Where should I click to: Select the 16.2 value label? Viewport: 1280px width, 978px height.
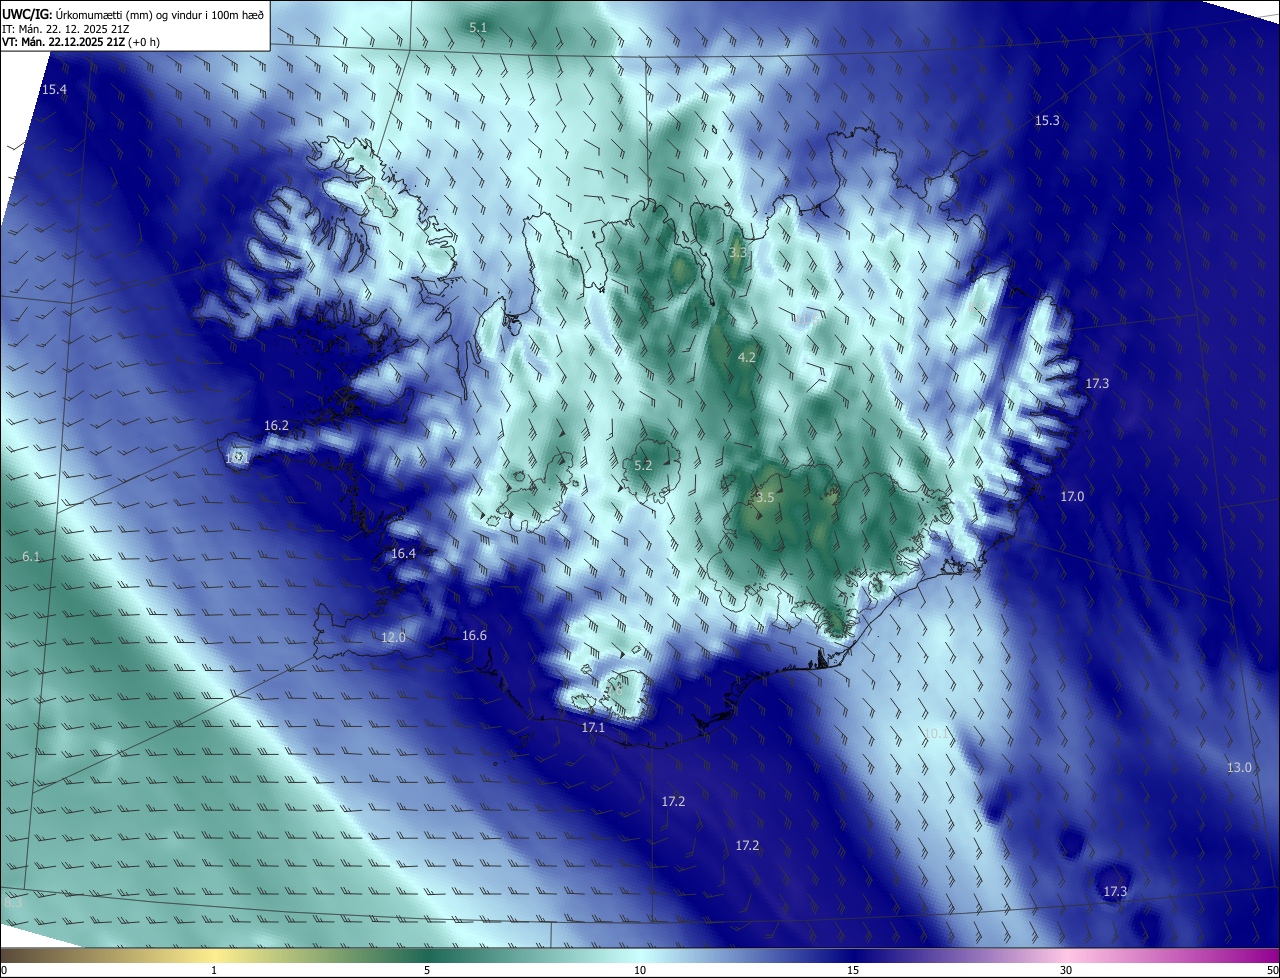(x=276, y=426)
